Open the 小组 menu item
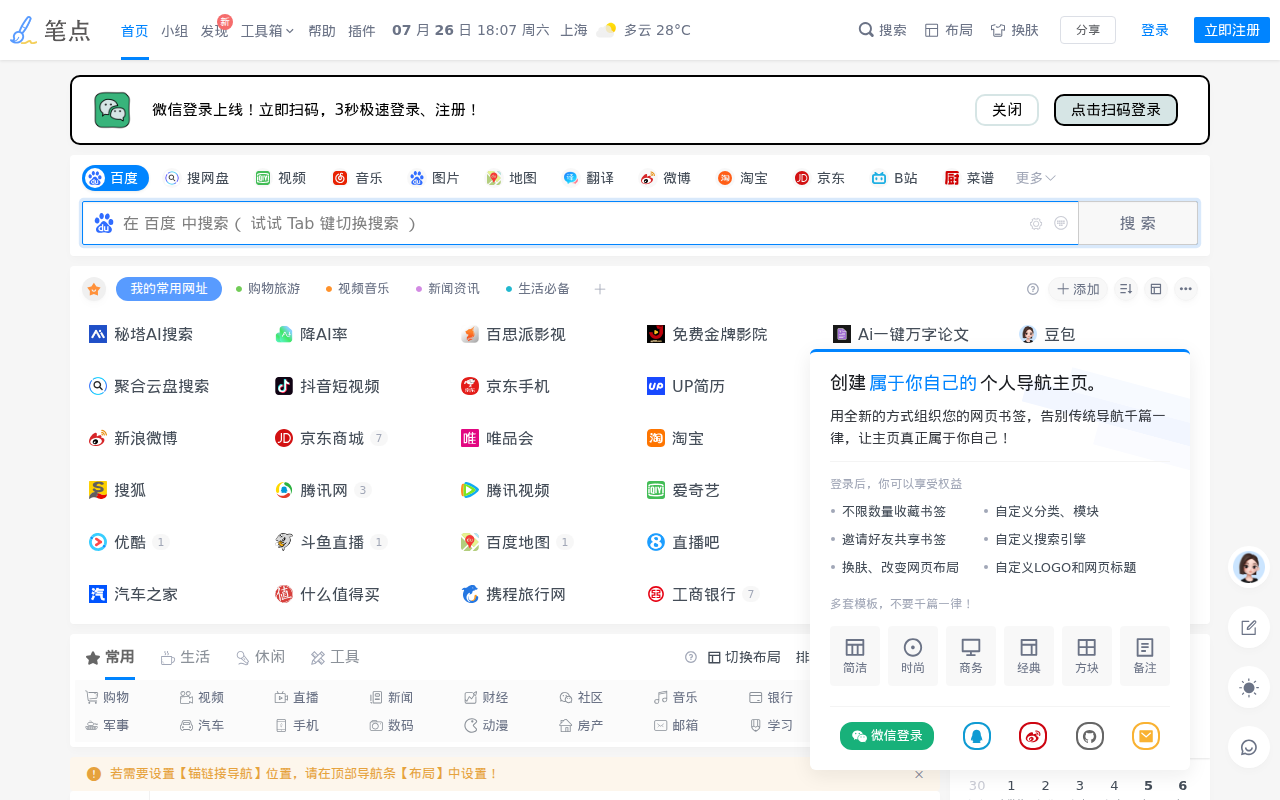1280x800 pixels. coord(175,30)
